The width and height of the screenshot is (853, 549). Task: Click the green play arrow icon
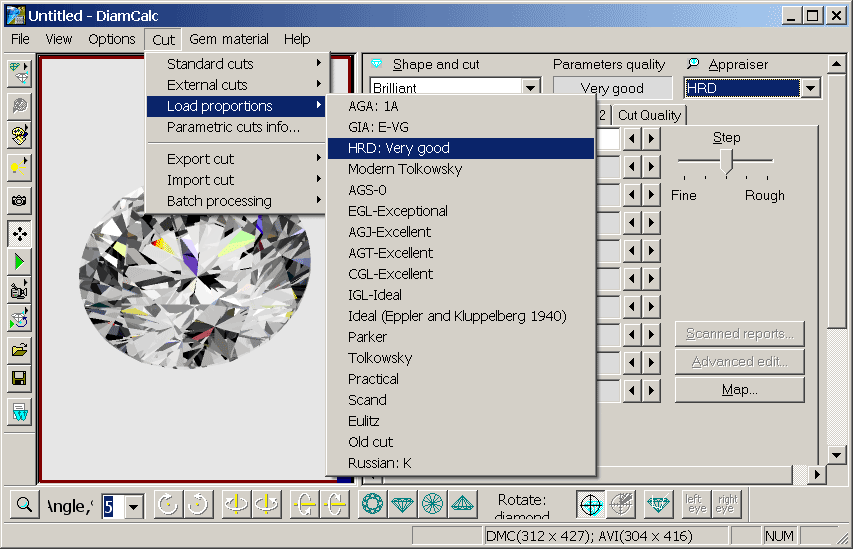click(x=19, y=262)
